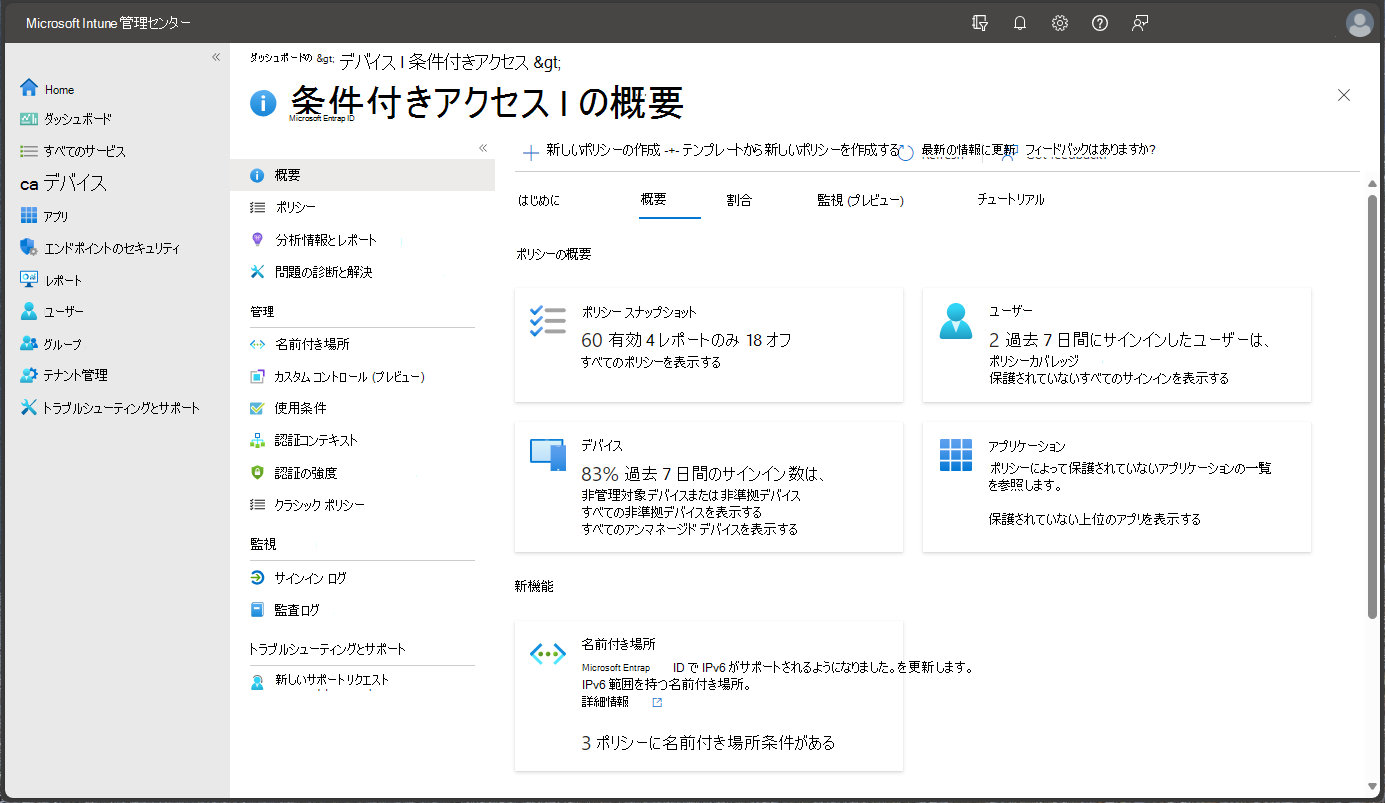Click the blue info icon beside the title
This screenshot has height=803, width=1385.
pos(263,103)
